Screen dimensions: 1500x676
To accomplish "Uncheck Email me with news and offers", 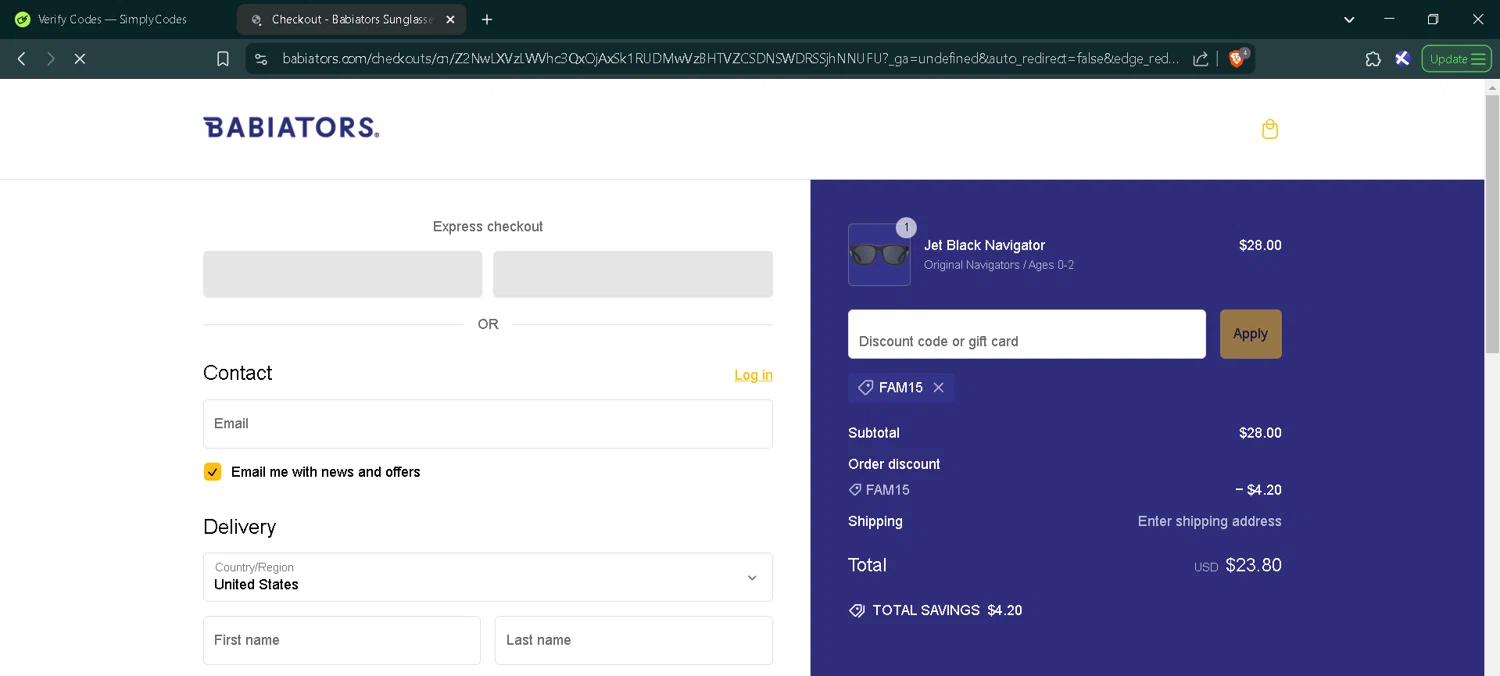I will [x=212, y=472].
